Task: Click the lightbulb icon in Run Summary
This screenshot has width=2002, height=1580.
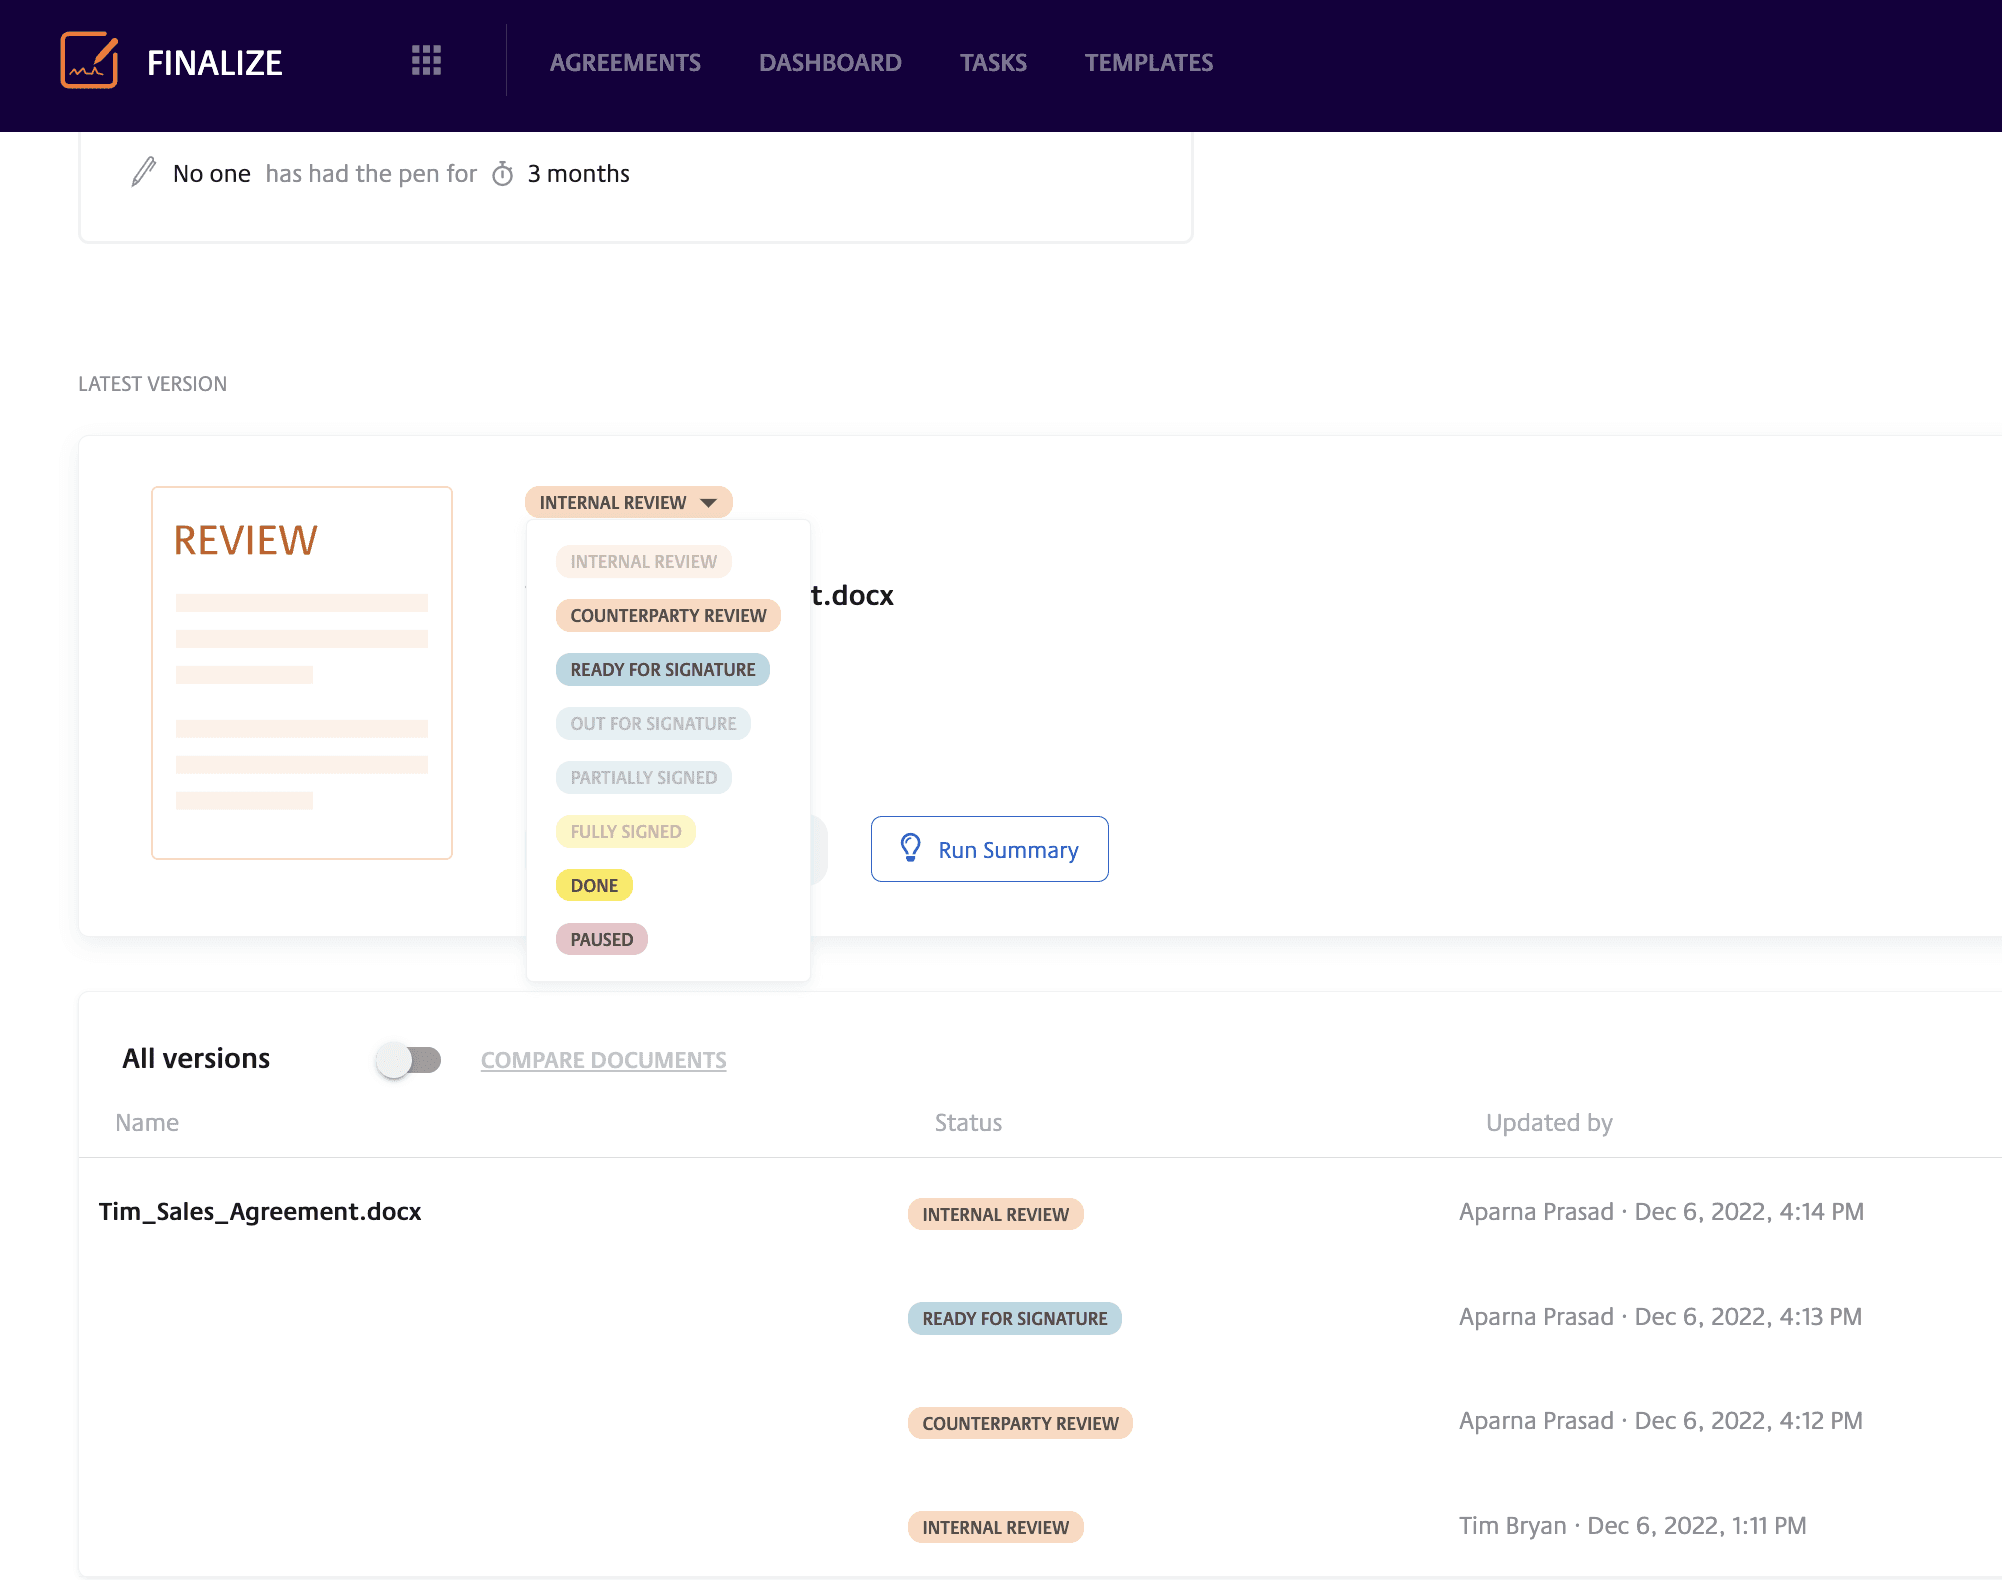Action: tap(910, 848)
